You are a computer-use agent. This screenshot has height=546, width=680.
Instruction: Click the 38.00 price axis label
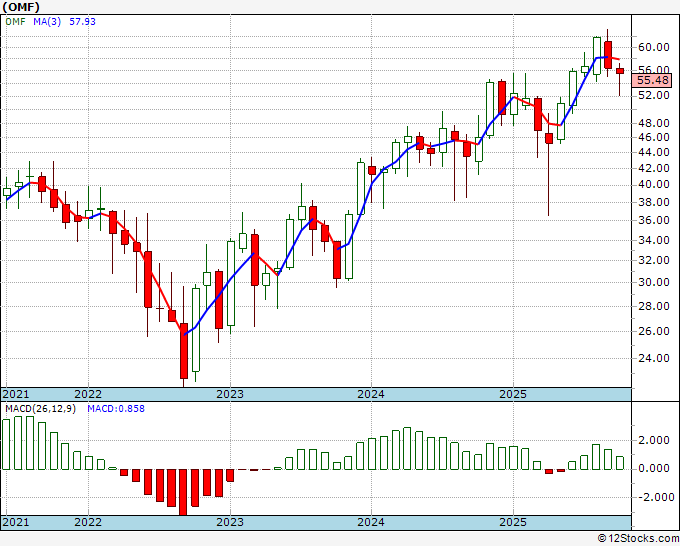point(654,202)
